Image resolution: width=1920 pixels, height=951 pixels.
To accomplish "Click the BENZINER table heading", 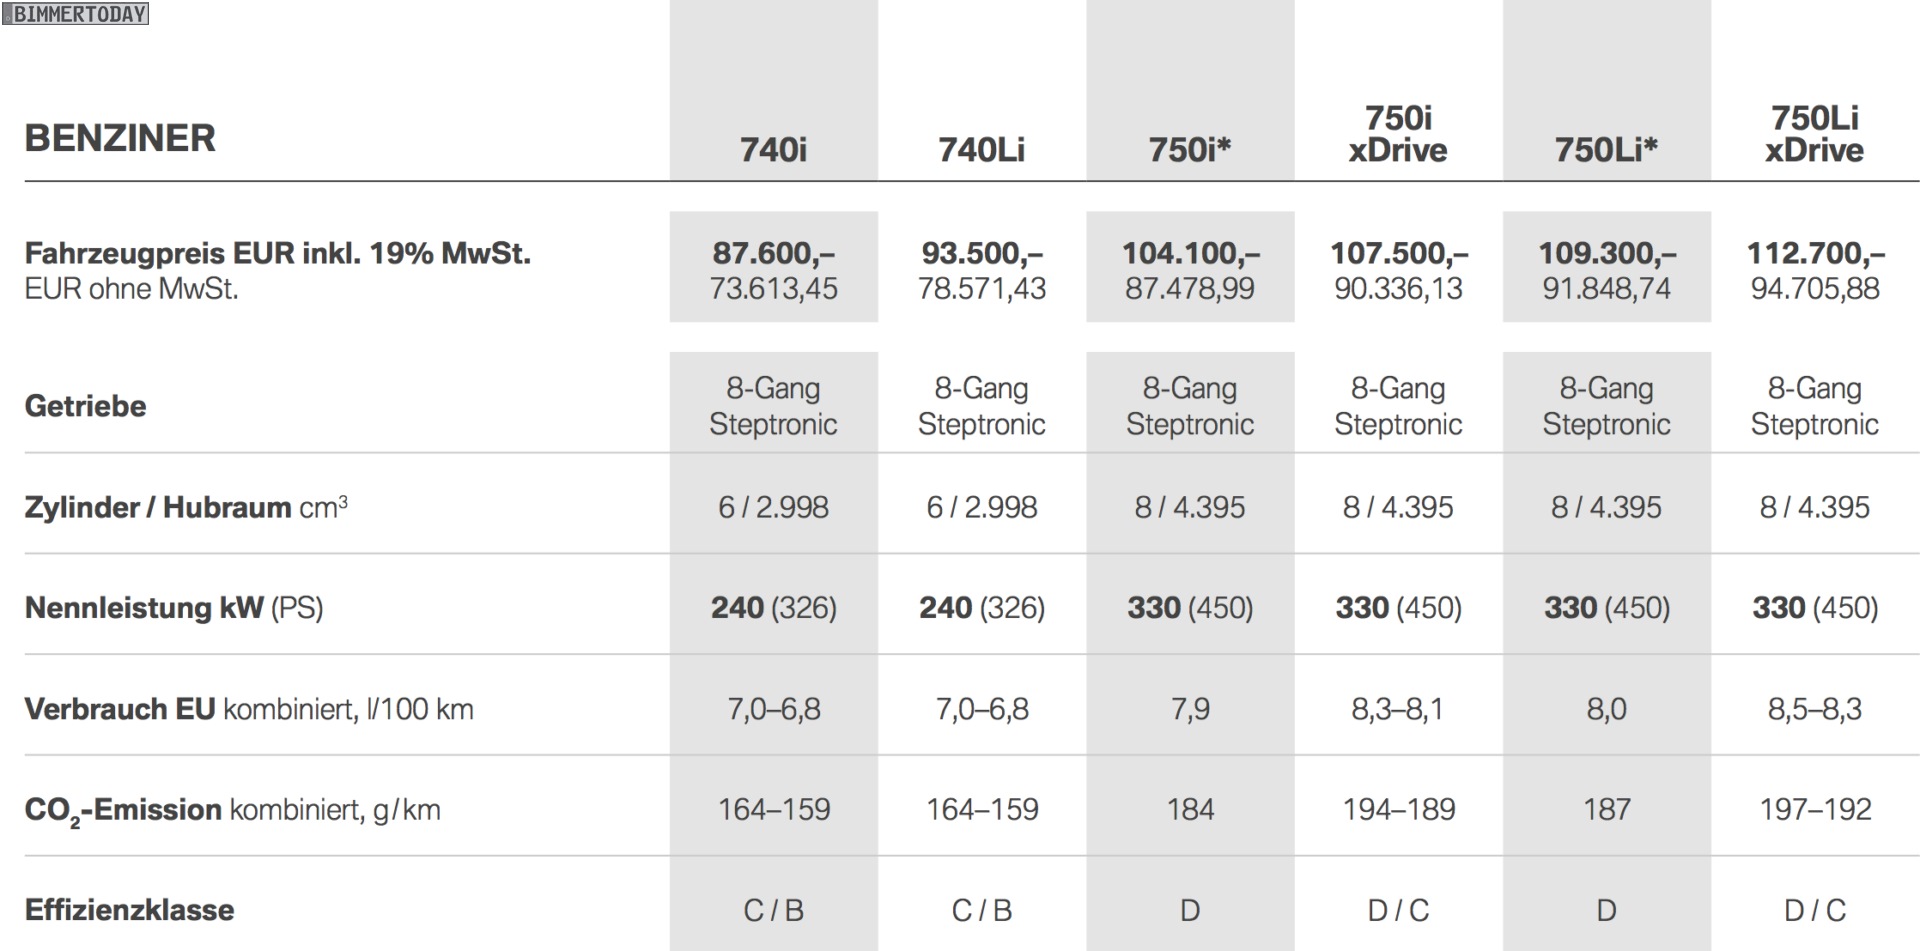I will [120, 138].
